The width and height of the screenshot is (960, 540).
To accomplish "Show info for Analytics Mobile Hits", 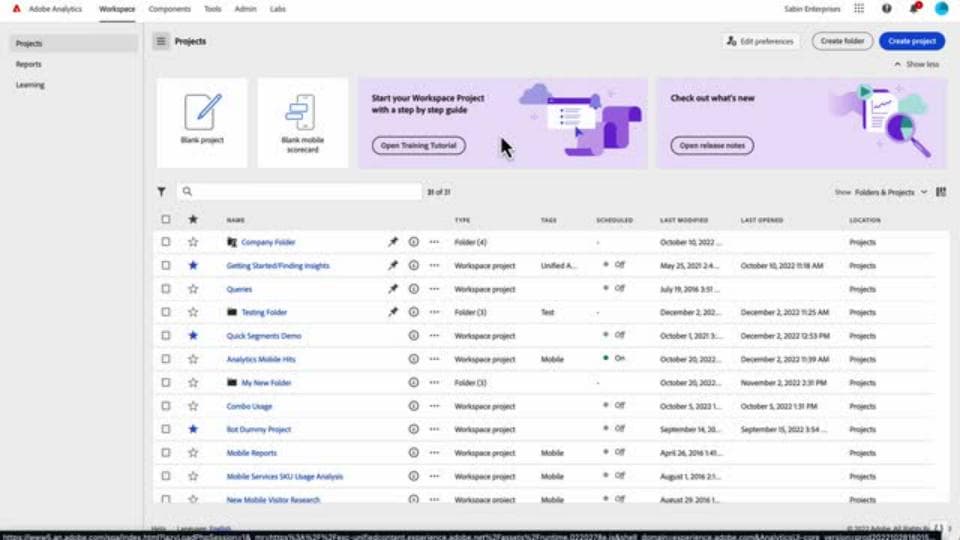I will click(x=414, y=359).
